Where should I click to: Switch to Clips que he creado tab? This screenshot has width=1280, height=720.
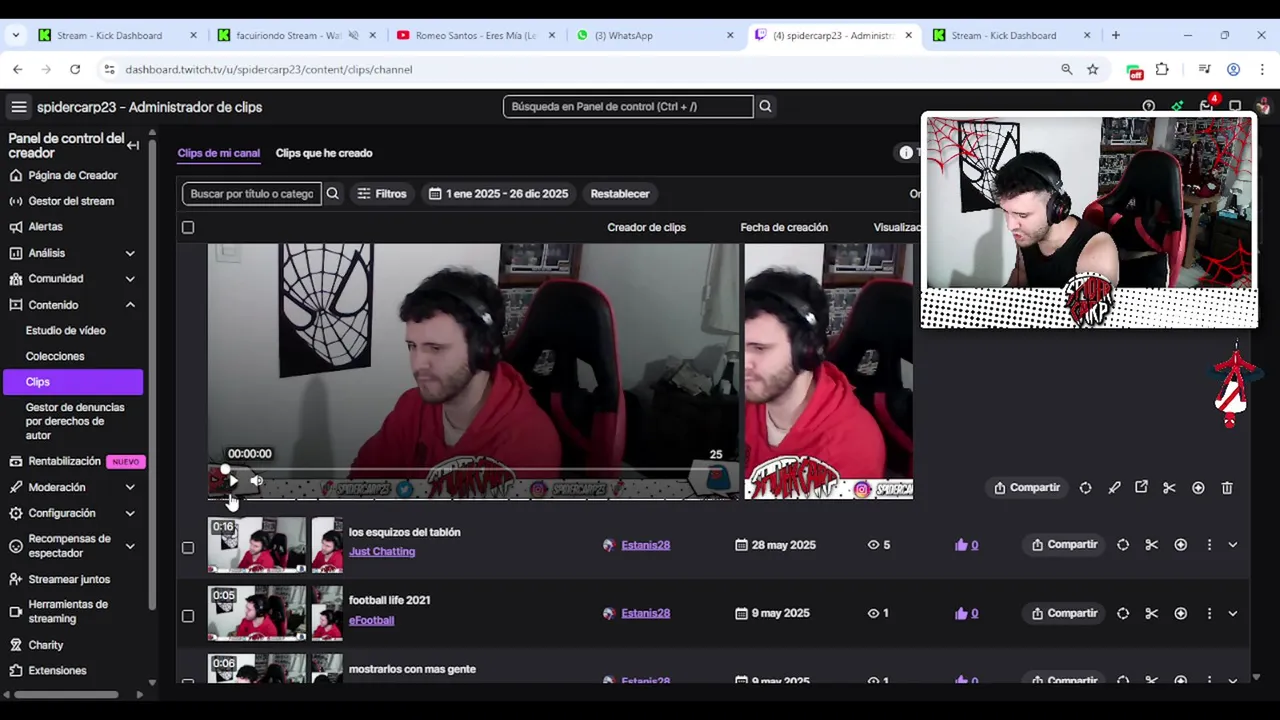coord(324,153)
